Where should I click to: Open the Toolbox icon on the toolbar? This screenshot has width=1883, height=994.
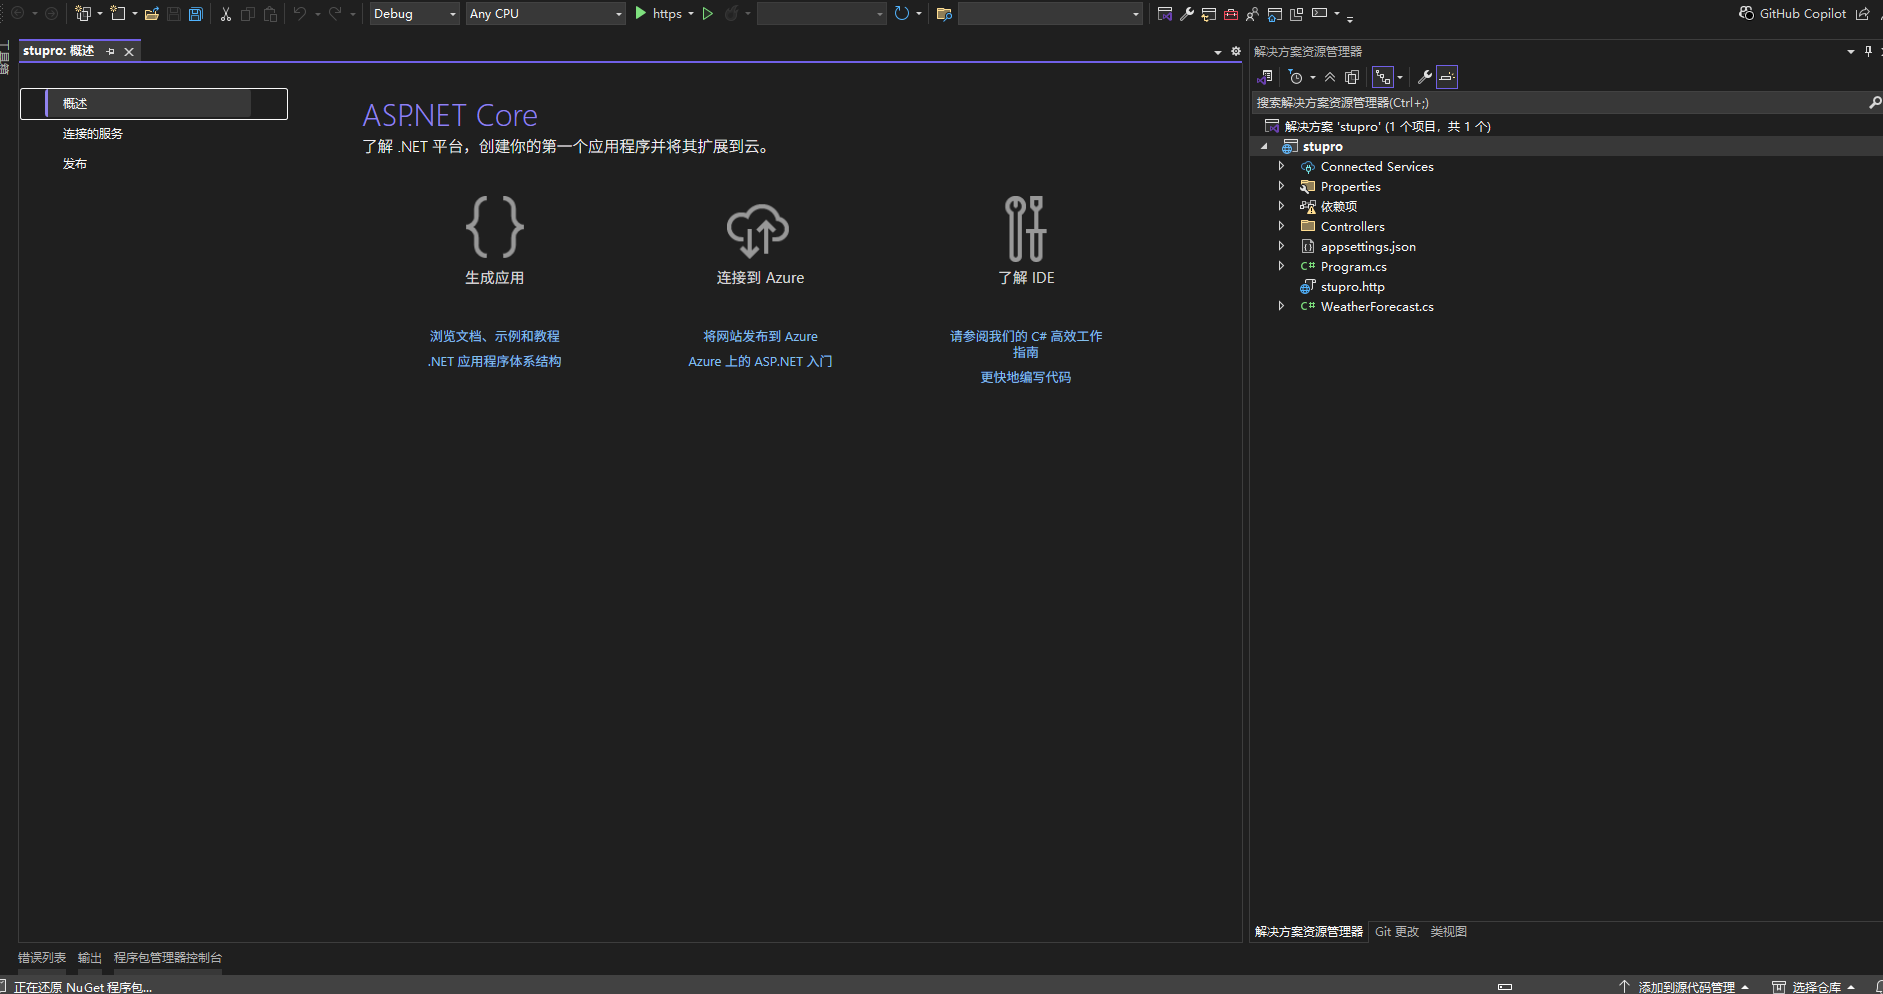click(x=1229, y=13)
